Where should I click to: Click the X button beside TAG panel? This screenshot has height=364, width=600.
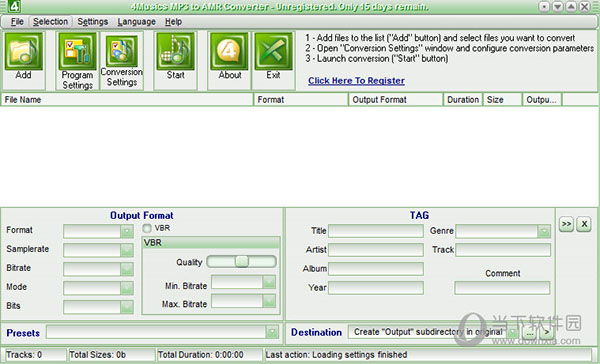(x=584, y=224)
